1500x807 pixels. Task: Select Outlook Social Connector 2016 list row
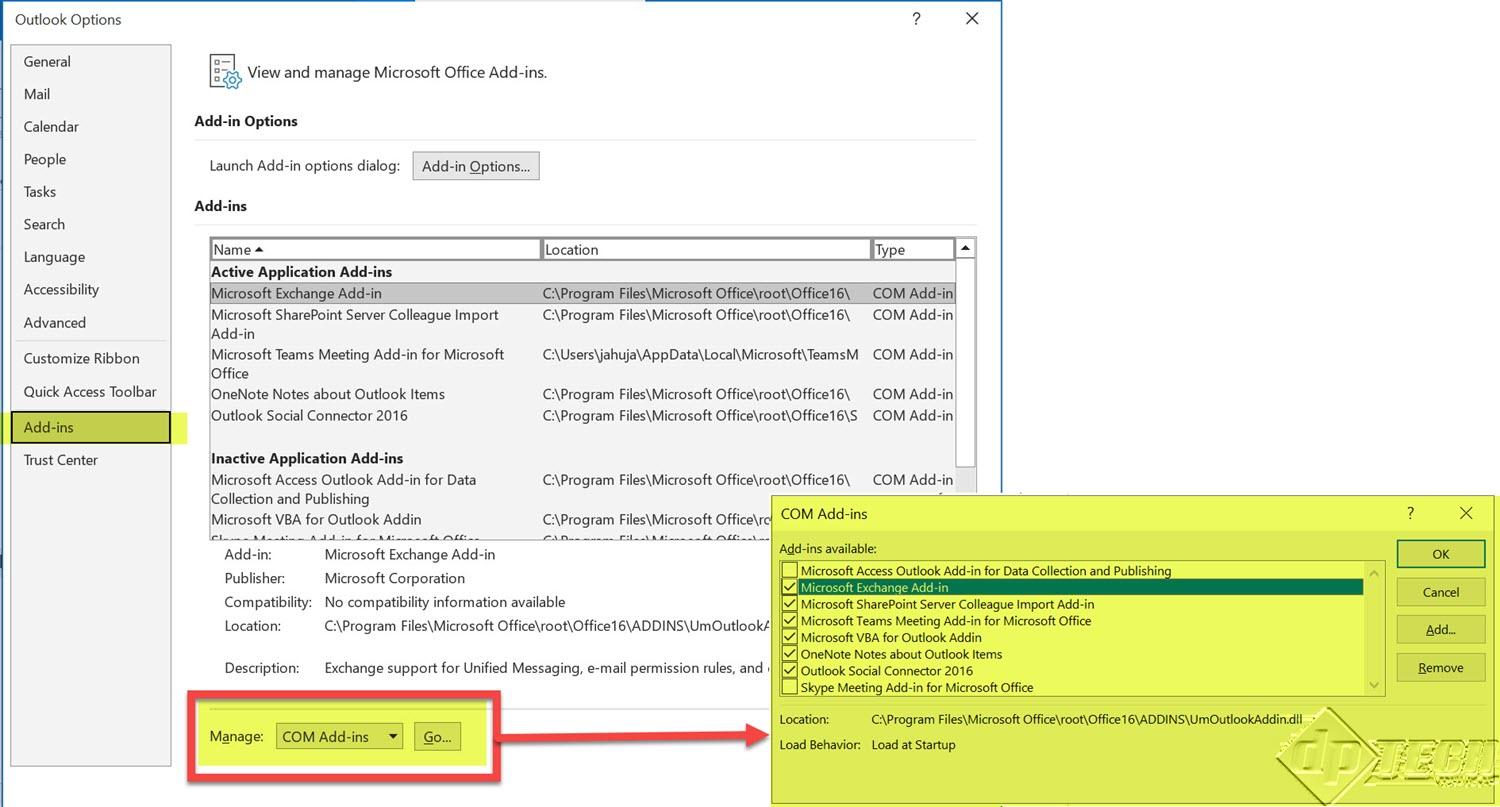[582, 416]
